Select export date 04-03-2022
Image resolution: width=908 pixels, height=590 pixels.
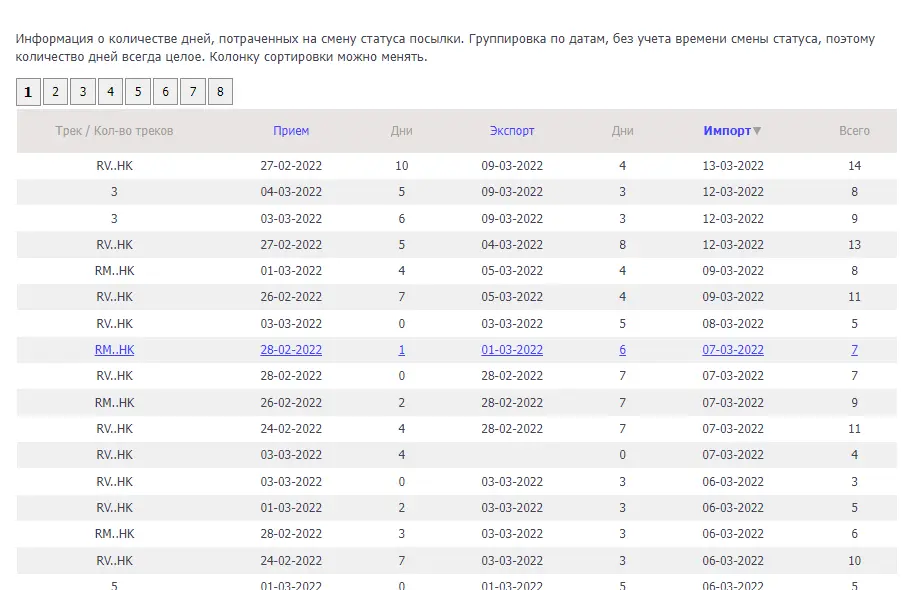(x=512, y=245)
